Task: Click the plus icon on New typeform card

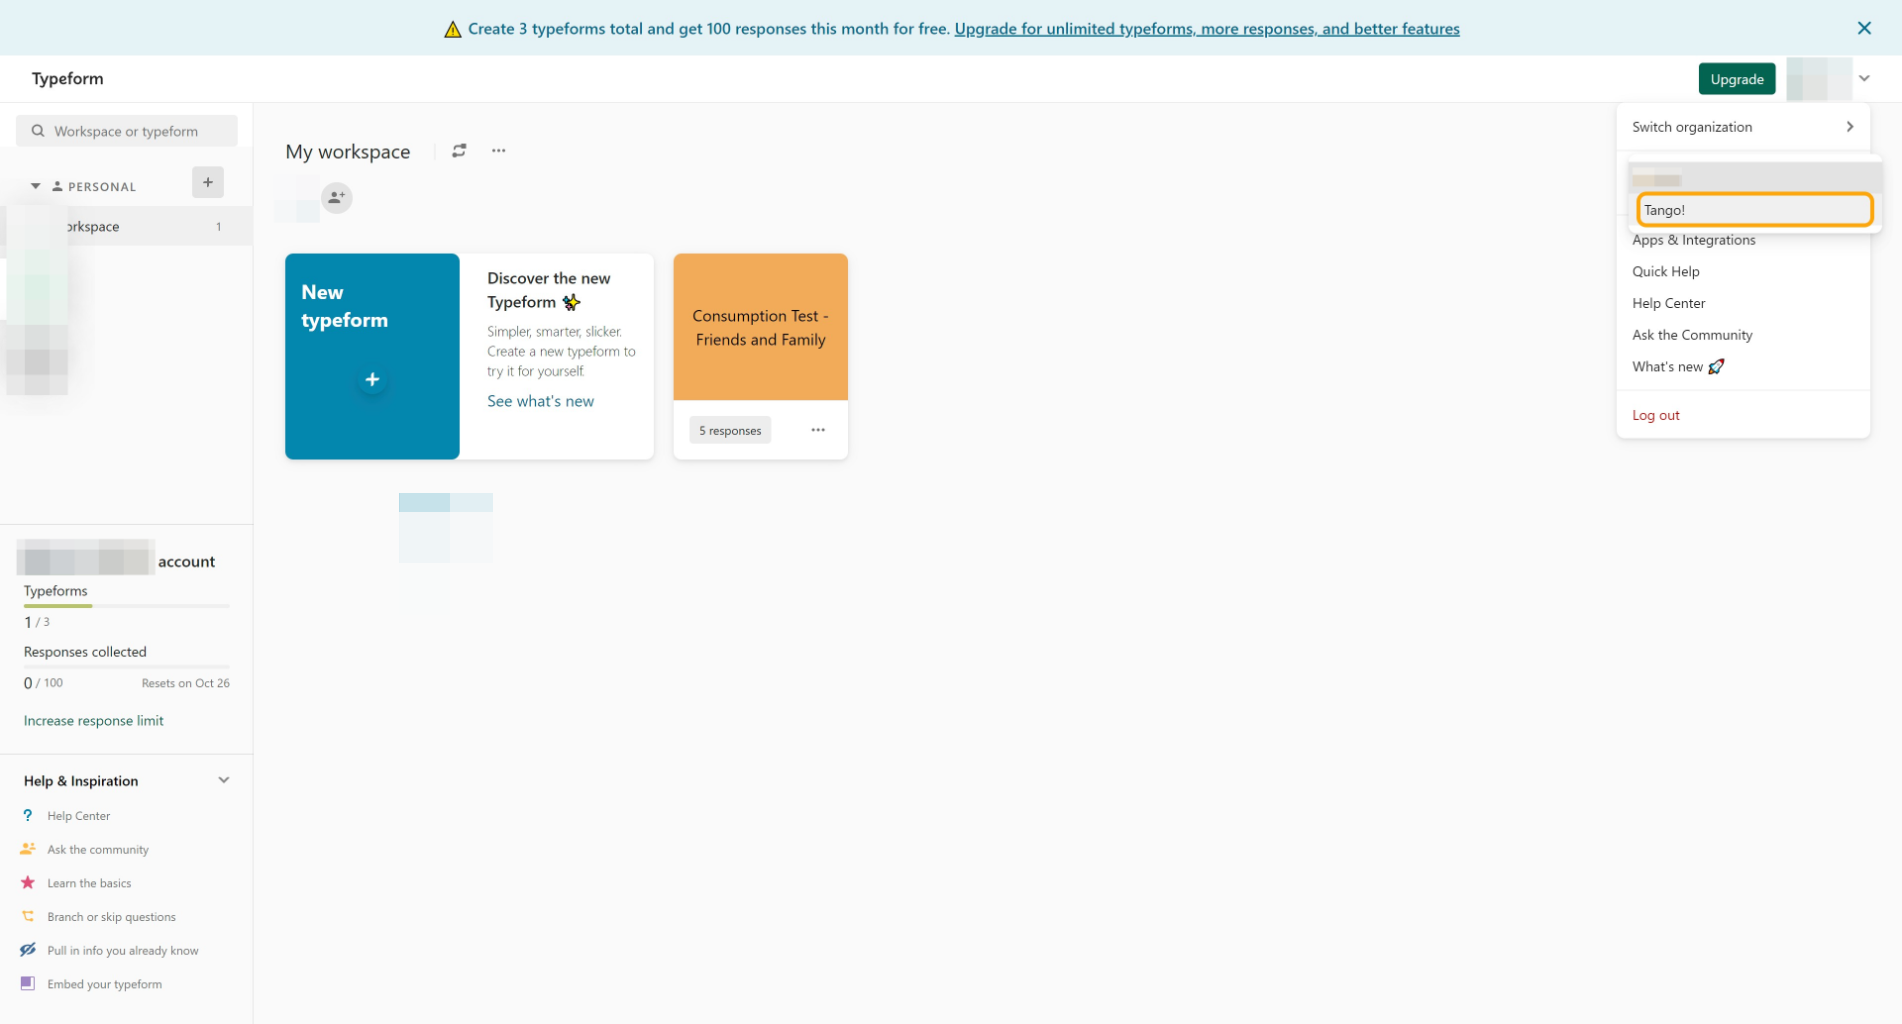Action: click(x=372, y=380)
